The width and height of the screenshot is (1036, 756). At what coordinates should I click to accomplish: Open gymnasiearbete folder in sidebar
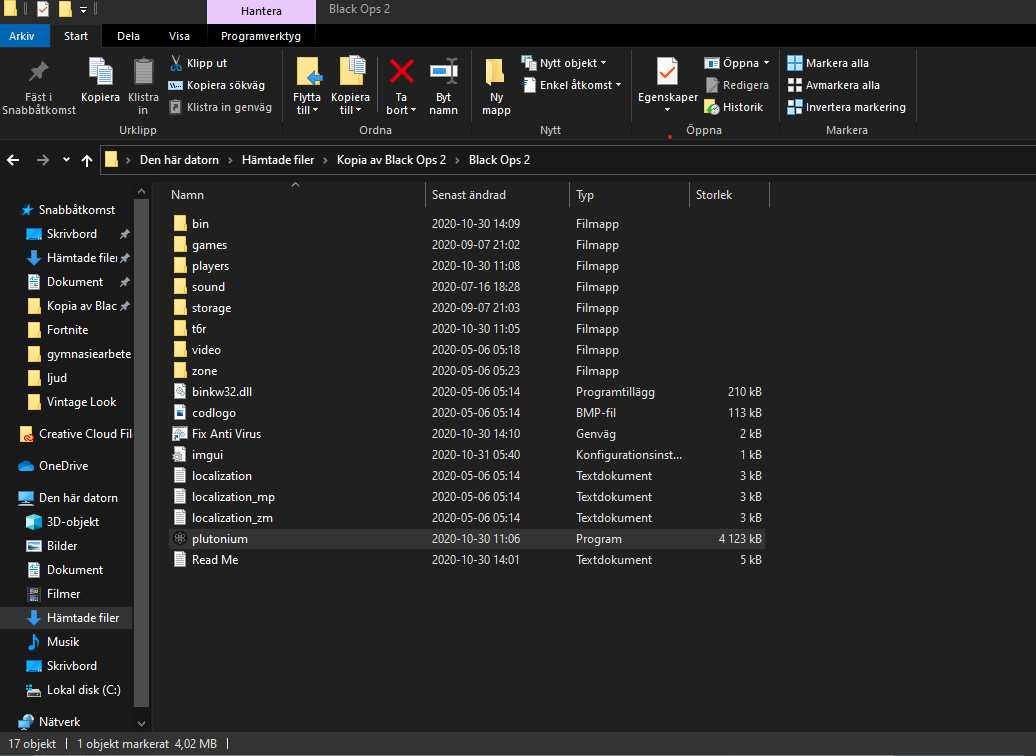(79, 354)
